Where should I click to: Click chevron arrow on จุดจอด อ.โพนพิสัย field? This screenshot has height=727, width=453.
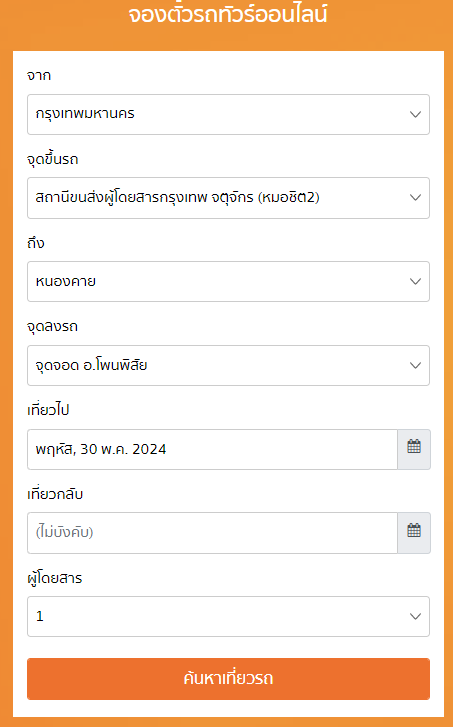click(415, 365)
